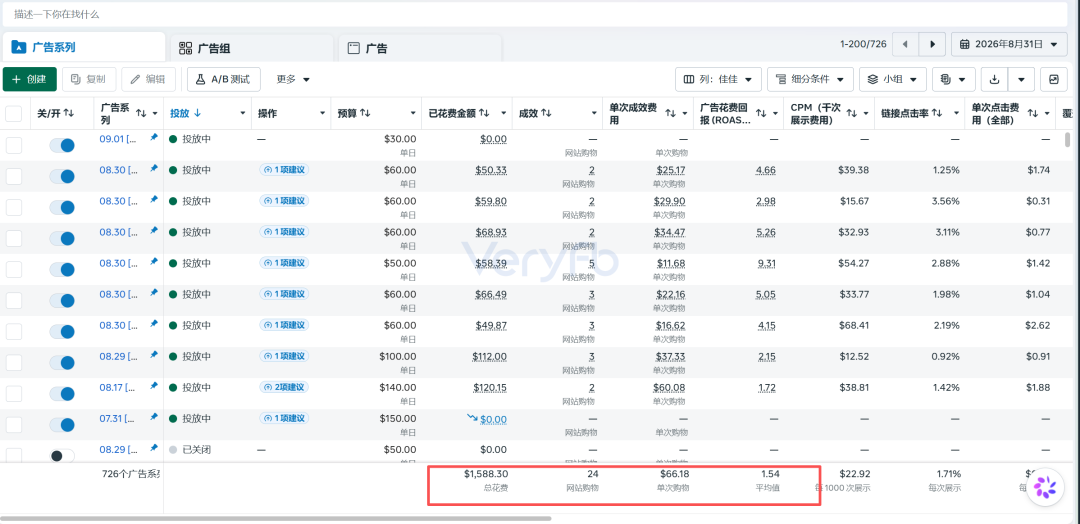This screenshot has height=524, width=1080.
Task: Open the purple AI assistant floating icon
Action: tap(1045, 487)
